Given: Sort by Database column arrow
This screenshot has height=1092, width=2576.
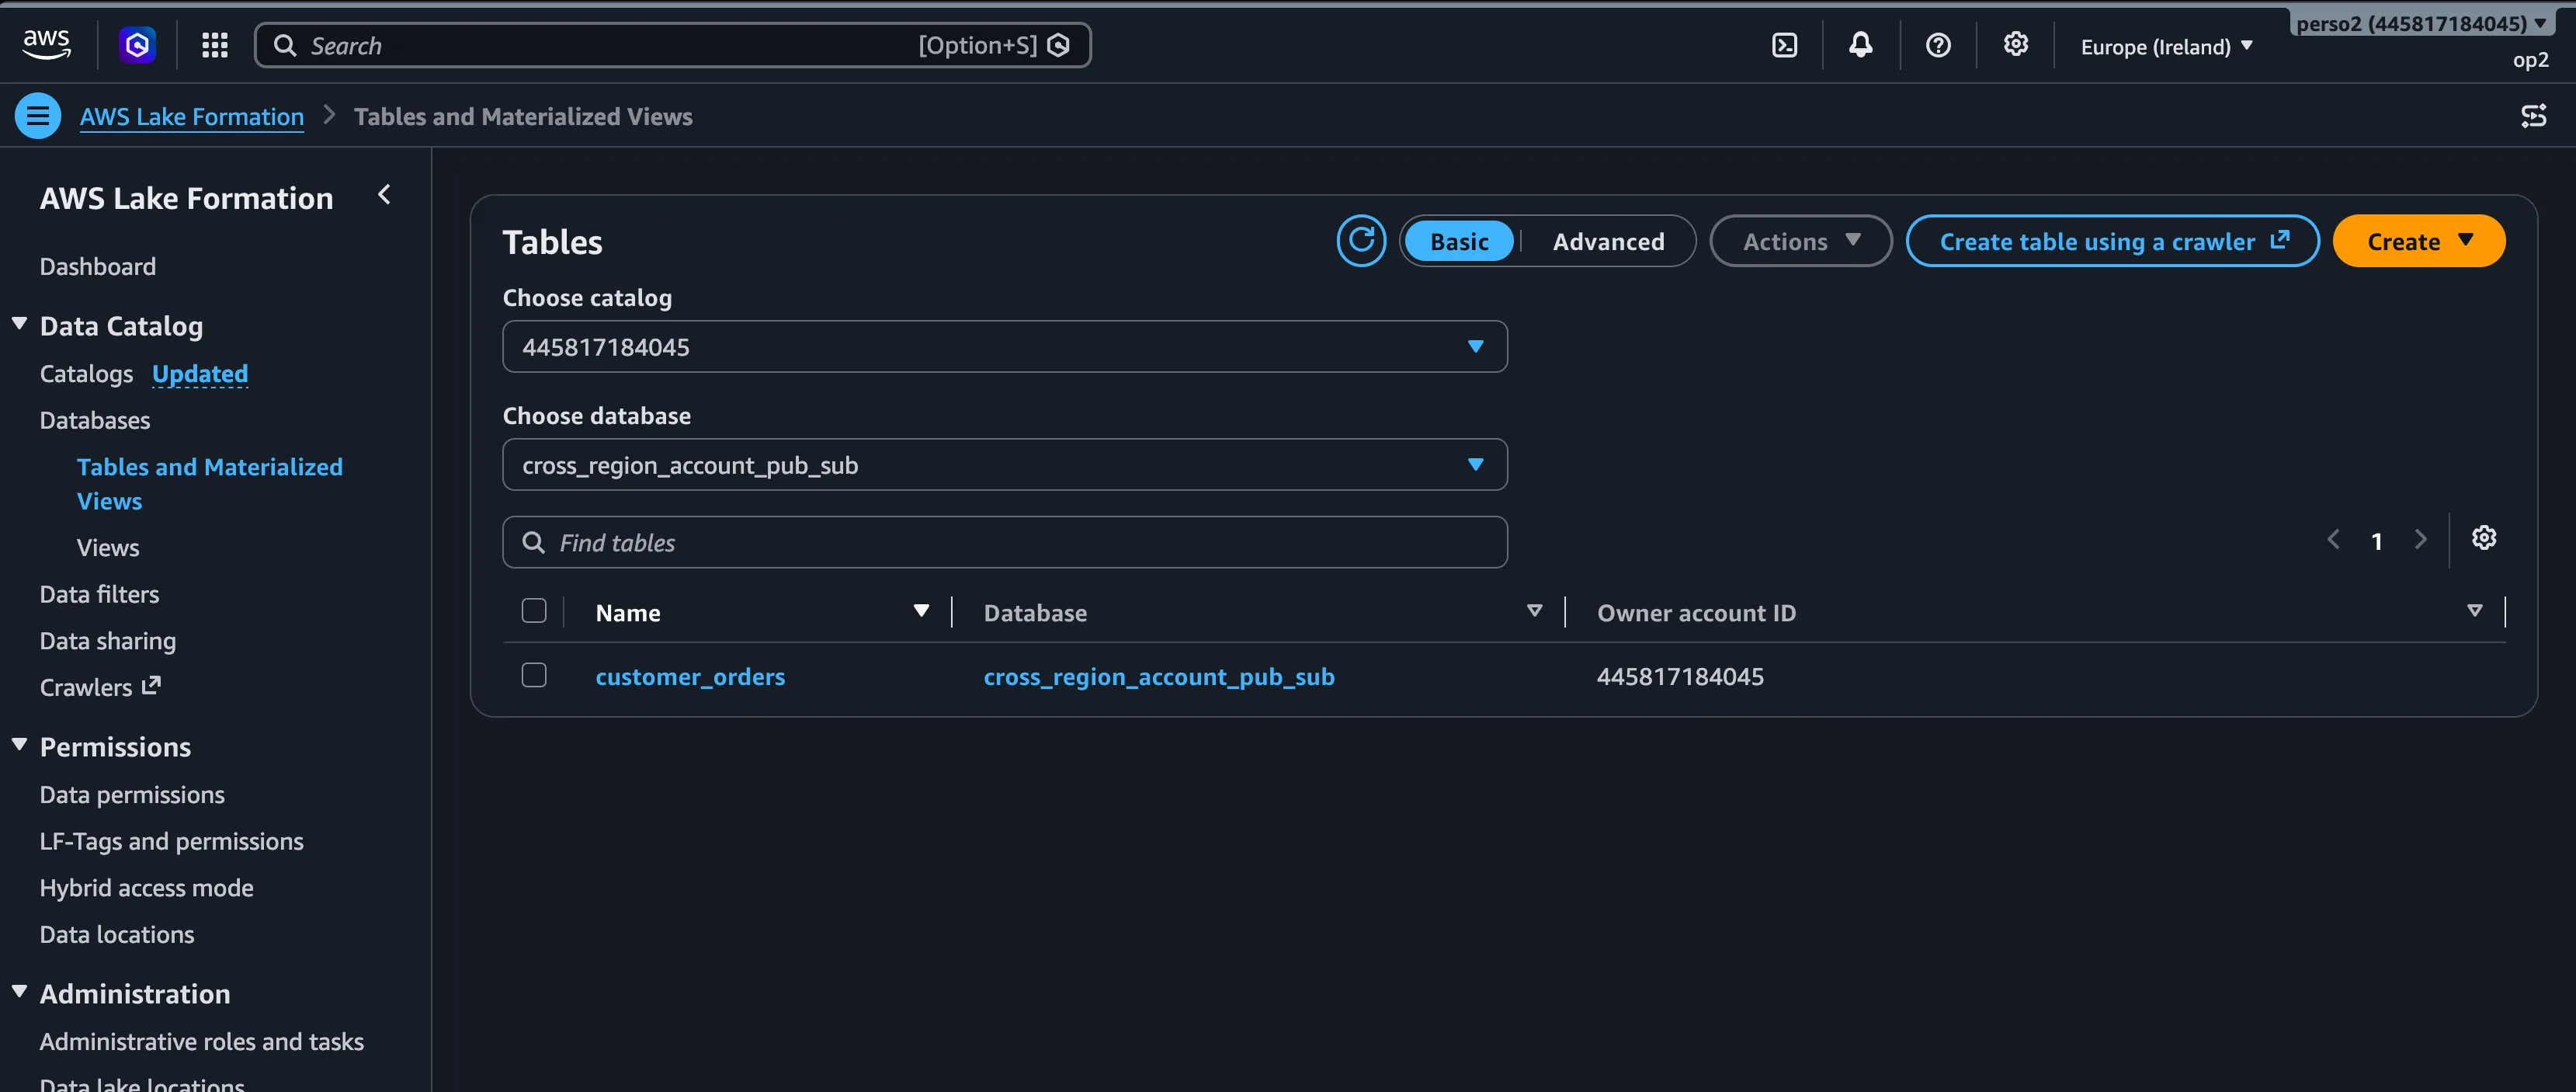Looking at the screenshot, I should (1534, 611).
